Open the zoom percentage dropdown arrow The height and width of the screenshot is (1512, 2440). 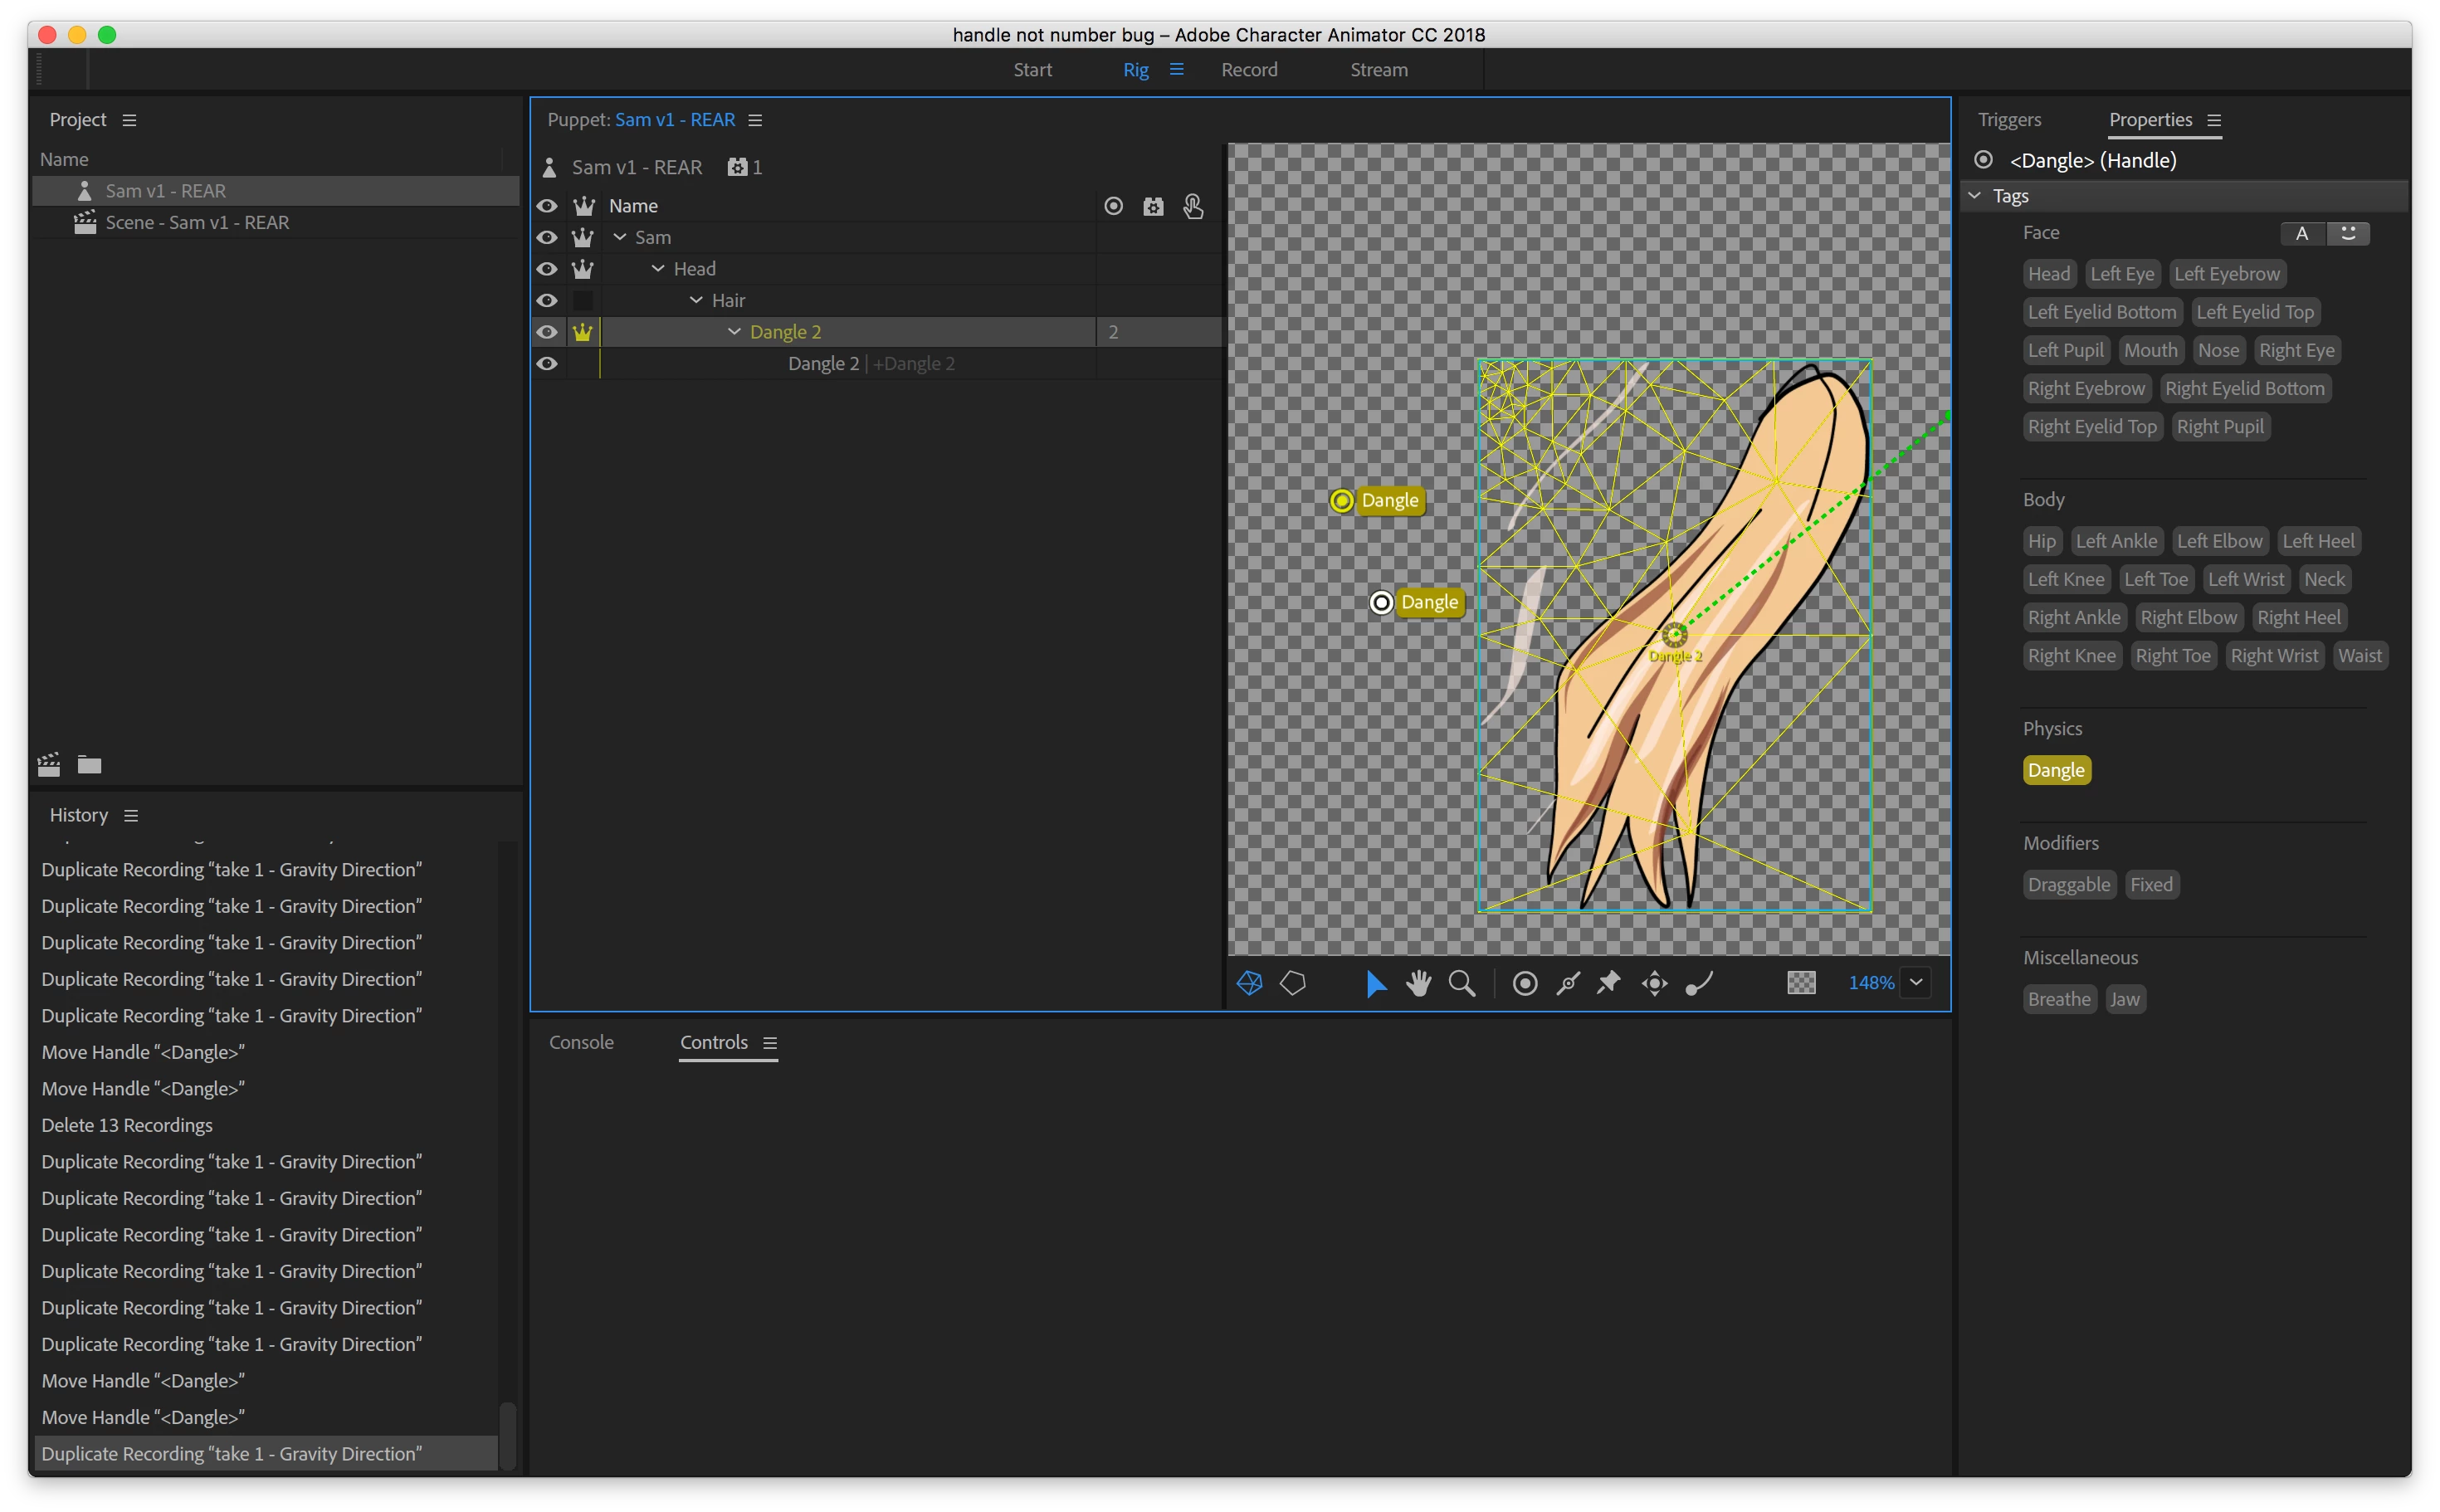tap(1916, 982)
